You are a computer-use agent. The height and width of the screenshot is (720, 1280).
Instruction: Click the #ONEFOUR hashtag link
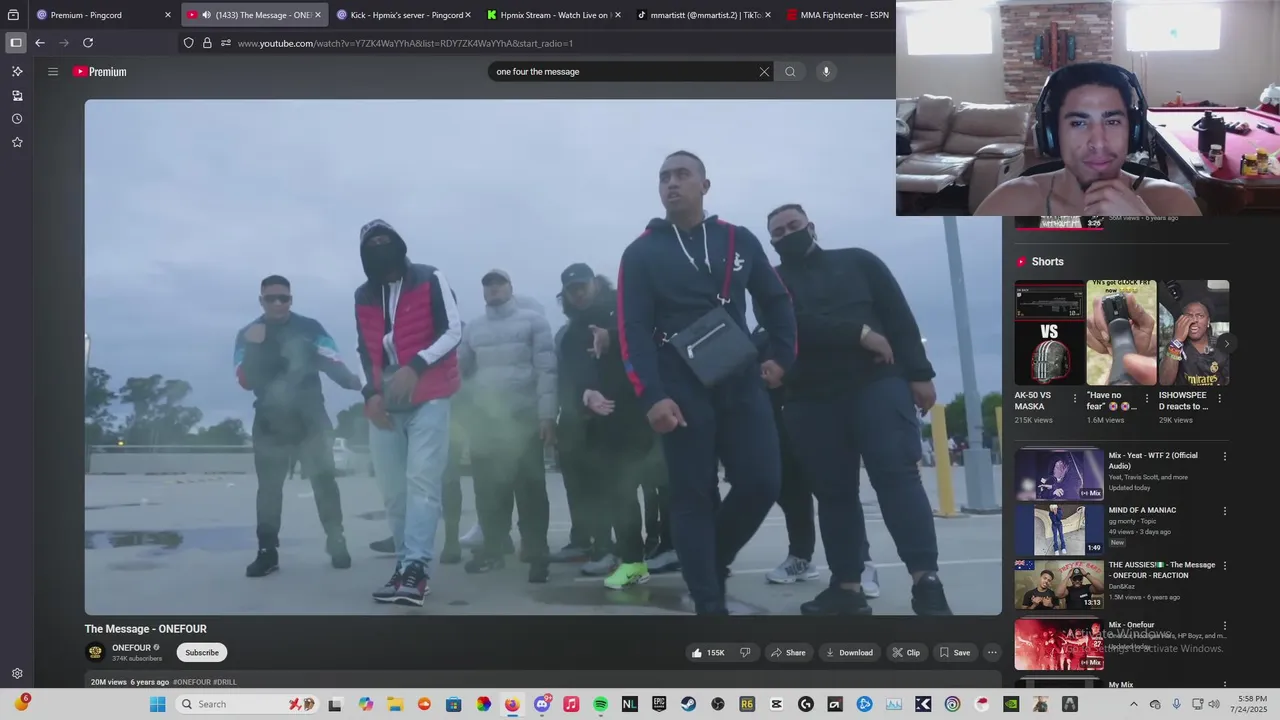[192, 682]
